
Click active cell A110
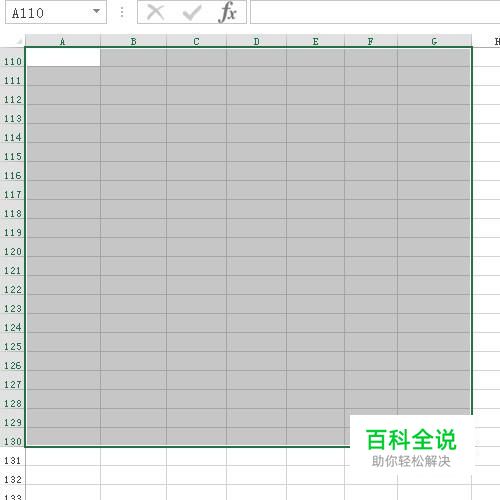pos(63,57)
